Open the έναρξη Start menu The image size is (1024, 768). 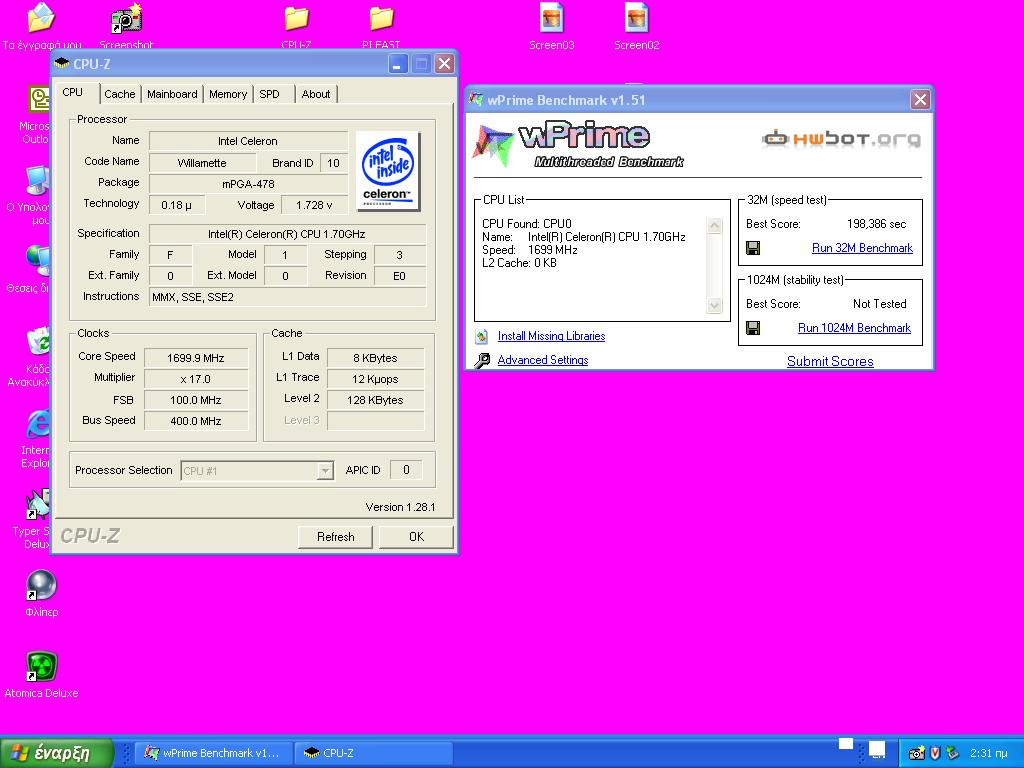click(57, 753)
